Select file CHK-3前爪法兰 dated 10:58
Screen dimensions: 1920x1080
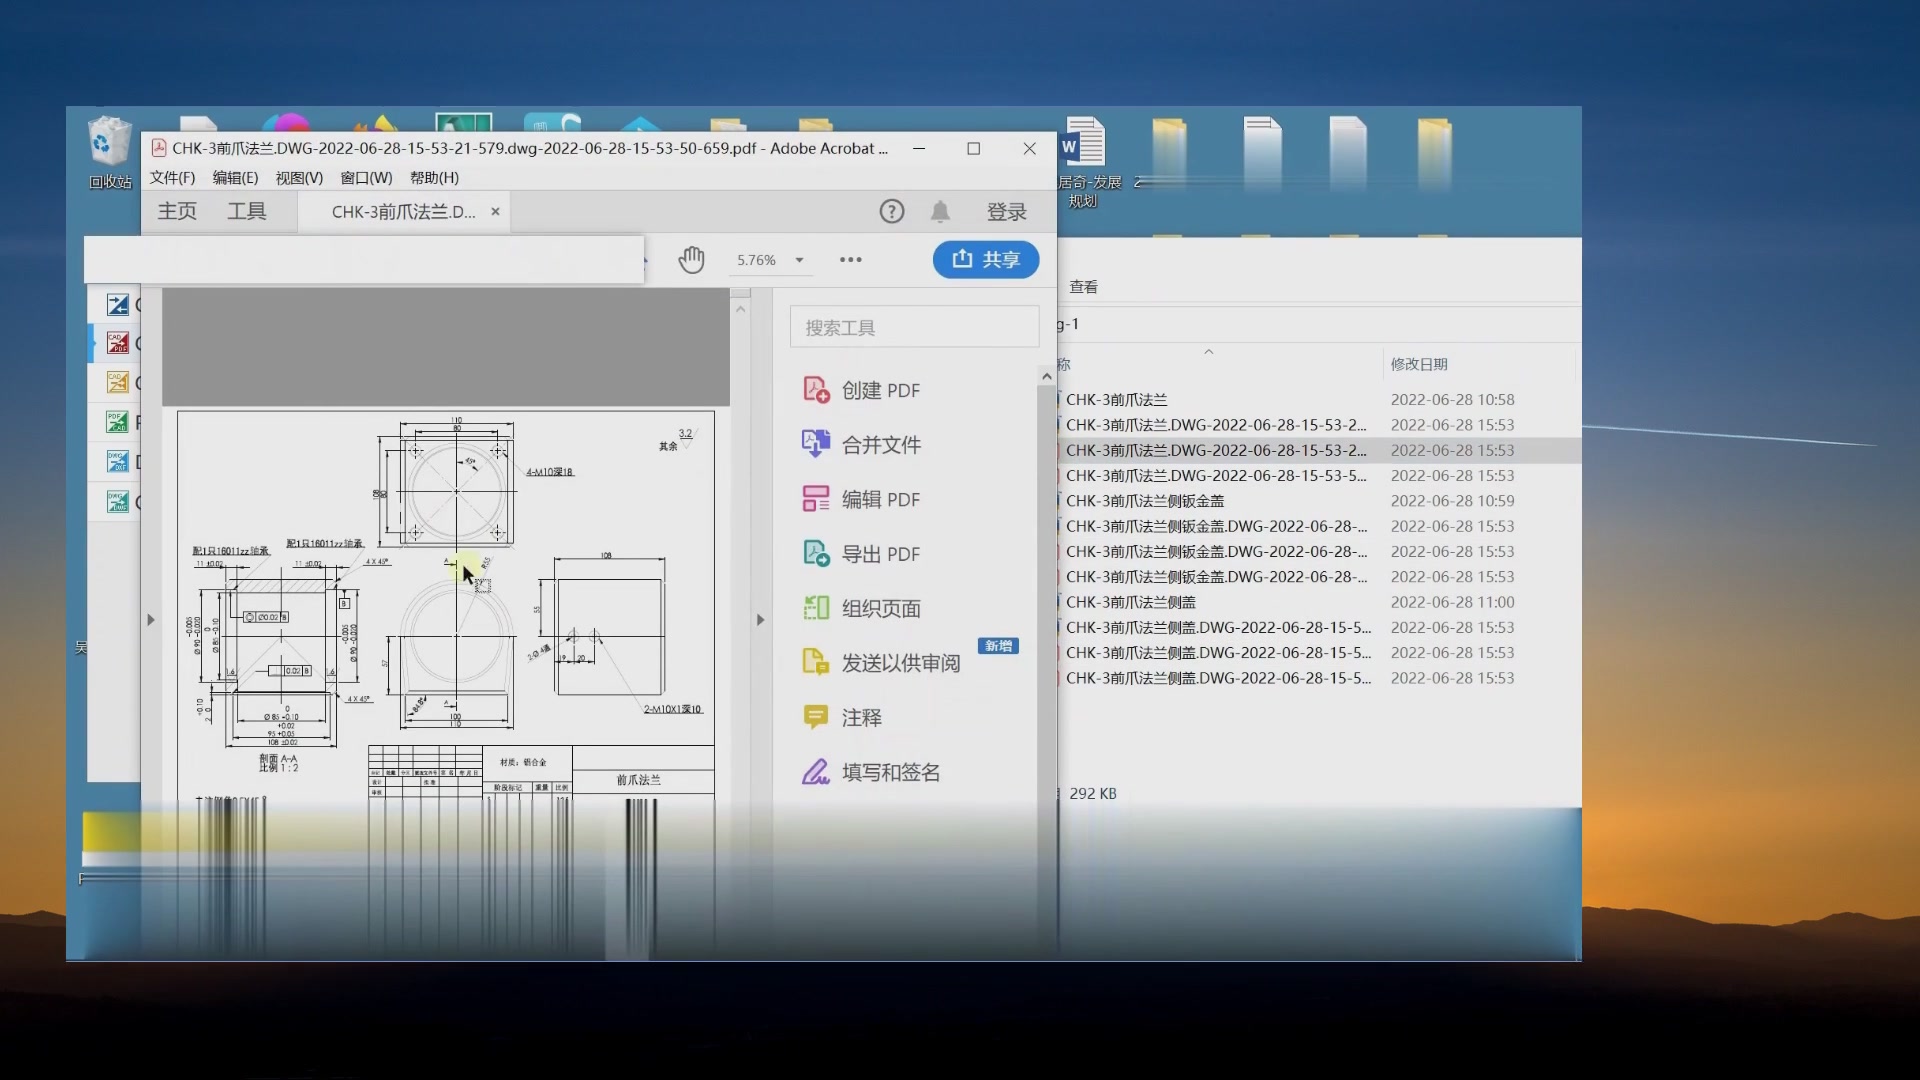pos(1116,399)
